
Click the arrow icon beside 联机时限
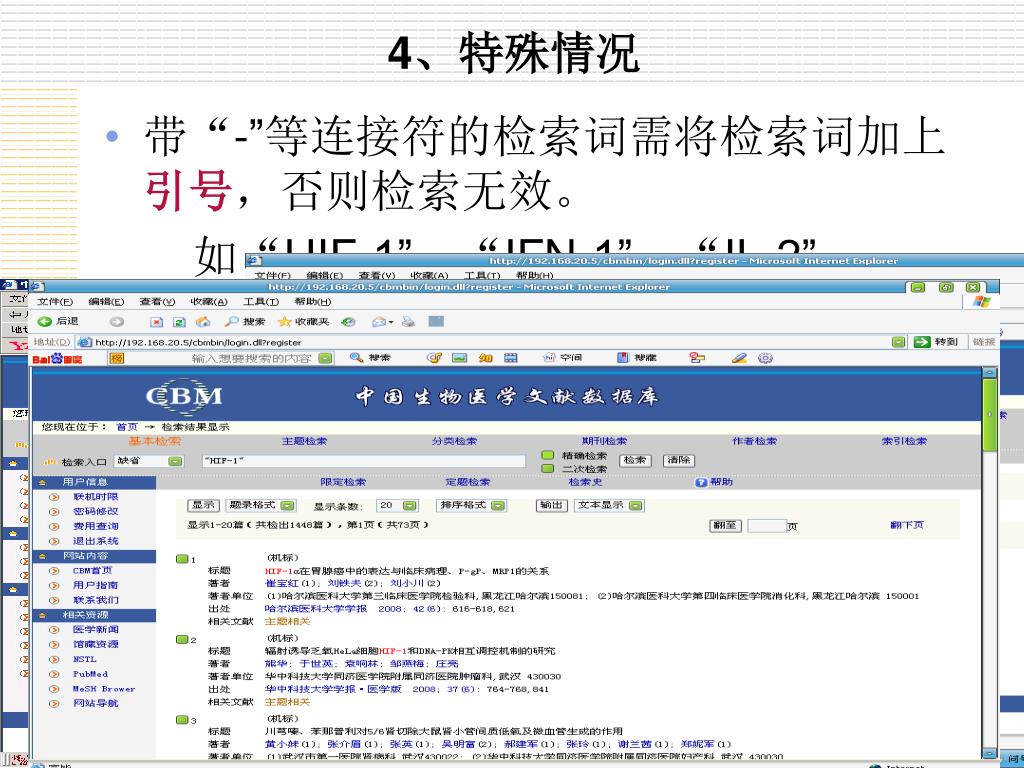click(x=54, y=497)
